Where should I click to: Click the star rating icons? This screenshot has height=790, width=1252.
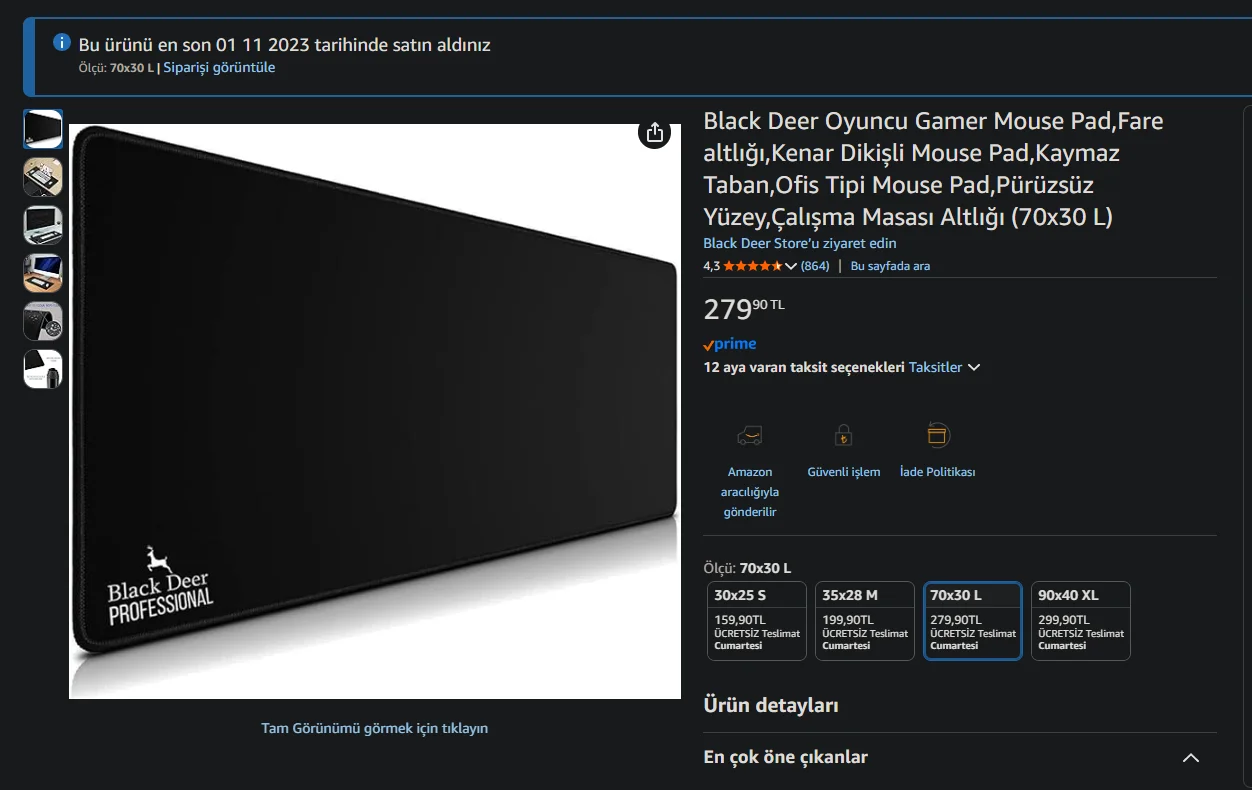753,266
